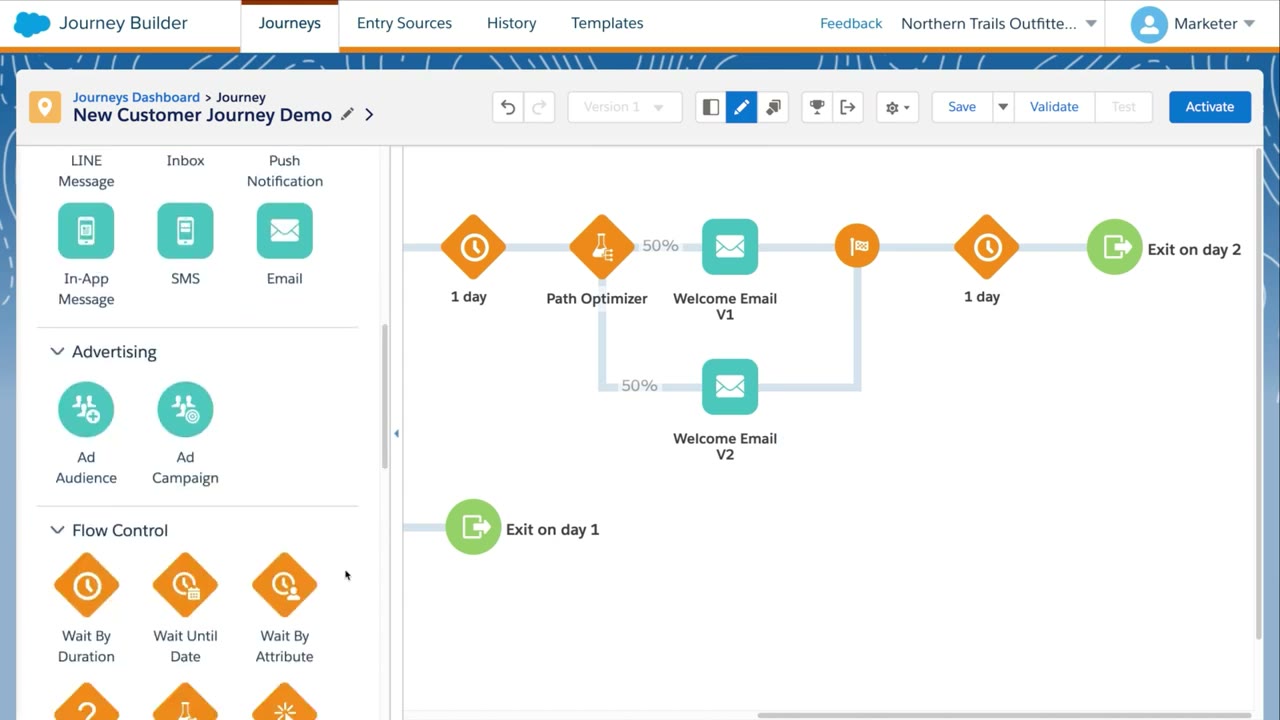Viewport: 1280px width, 720px height.
Task: Click the Test button
Action: point(1124,107)
